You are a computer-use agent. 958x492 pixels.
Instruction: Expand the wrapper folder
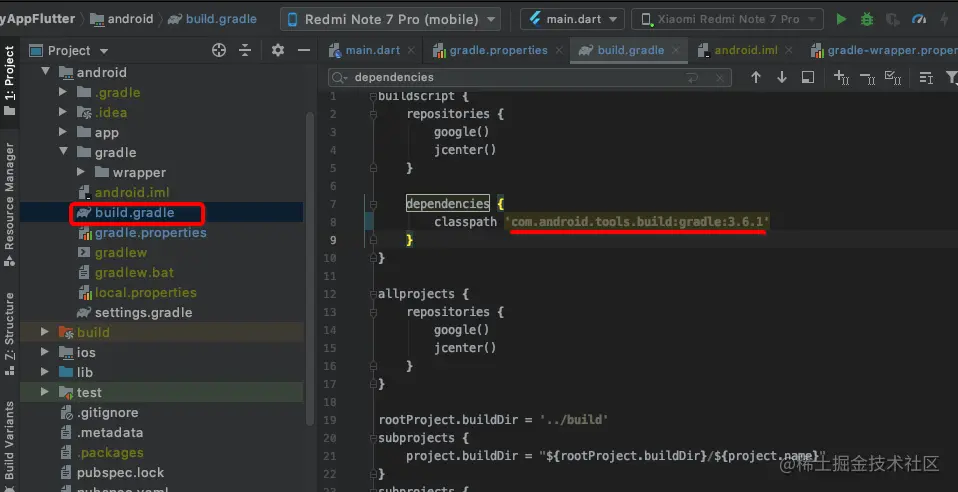[x=81, y=172]
